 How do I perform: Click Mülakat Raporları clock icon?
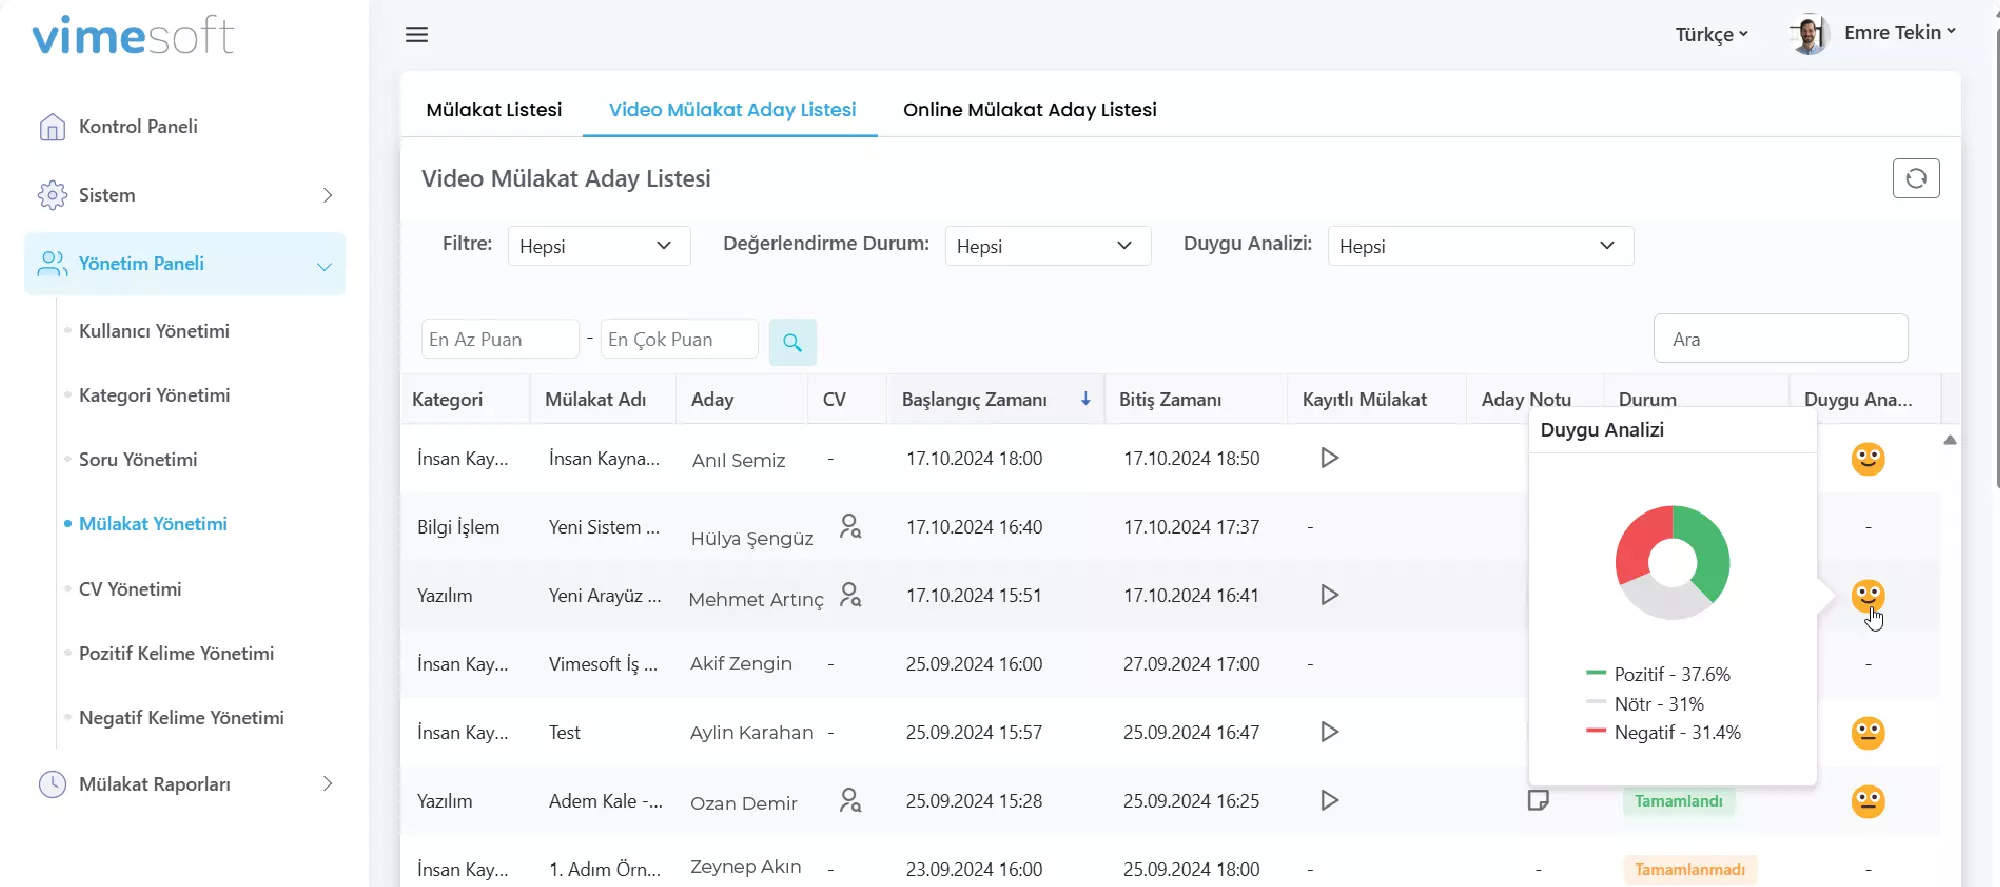pos(52,784)
